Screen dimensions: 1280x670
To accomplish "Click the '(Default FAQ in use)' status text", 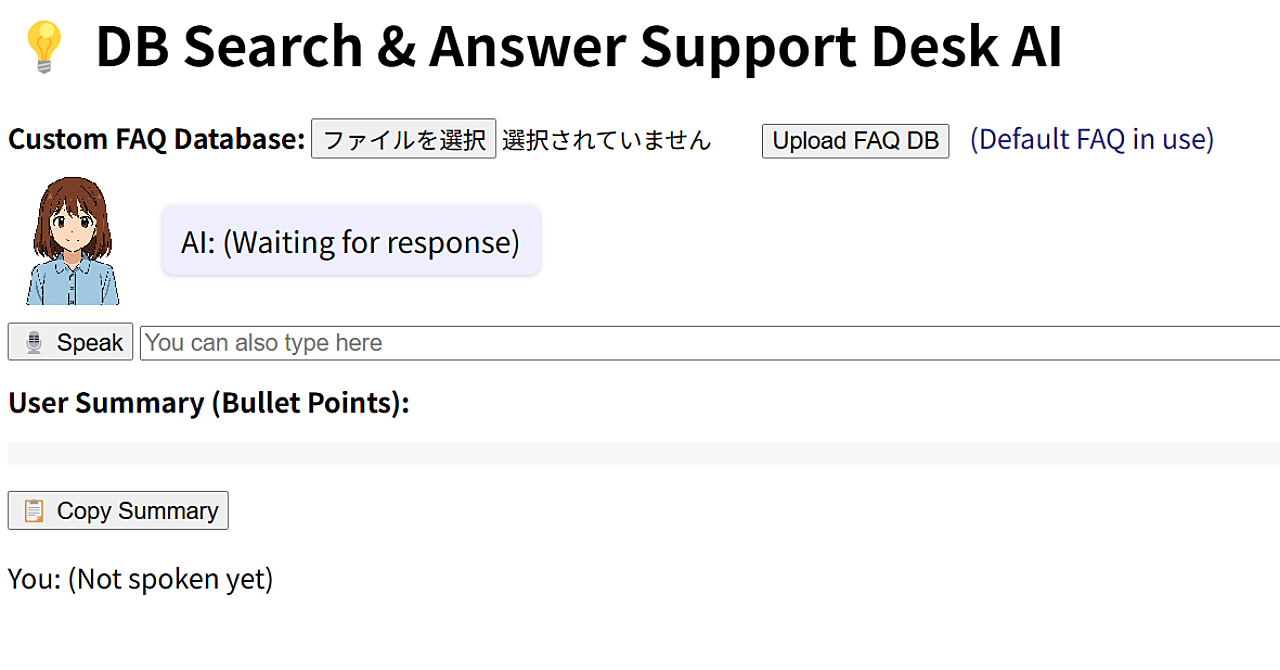I will point(1092,139).
